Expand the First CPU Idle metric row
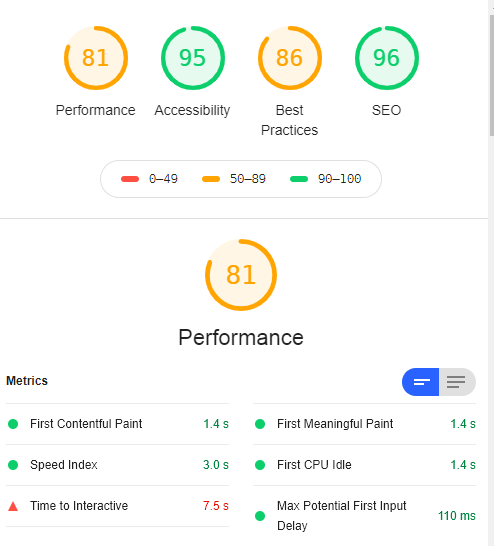This screenshot has height=546, width=494. pos(364,465)
